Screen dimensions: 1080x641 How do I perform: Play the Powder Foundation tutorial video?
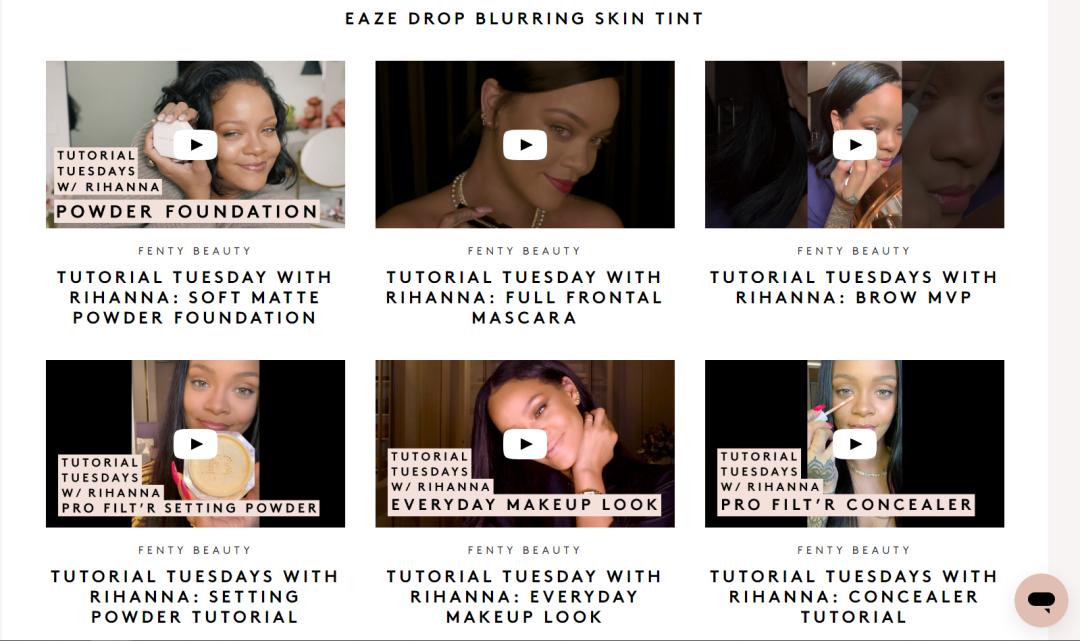click(196, 145)
